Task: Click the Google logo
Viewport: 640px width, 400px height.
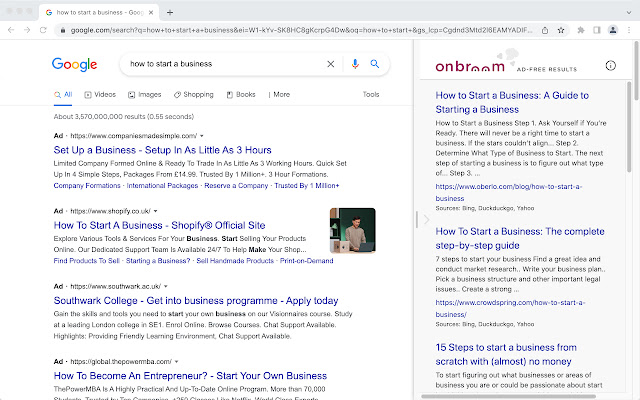Action: [74, 64]
